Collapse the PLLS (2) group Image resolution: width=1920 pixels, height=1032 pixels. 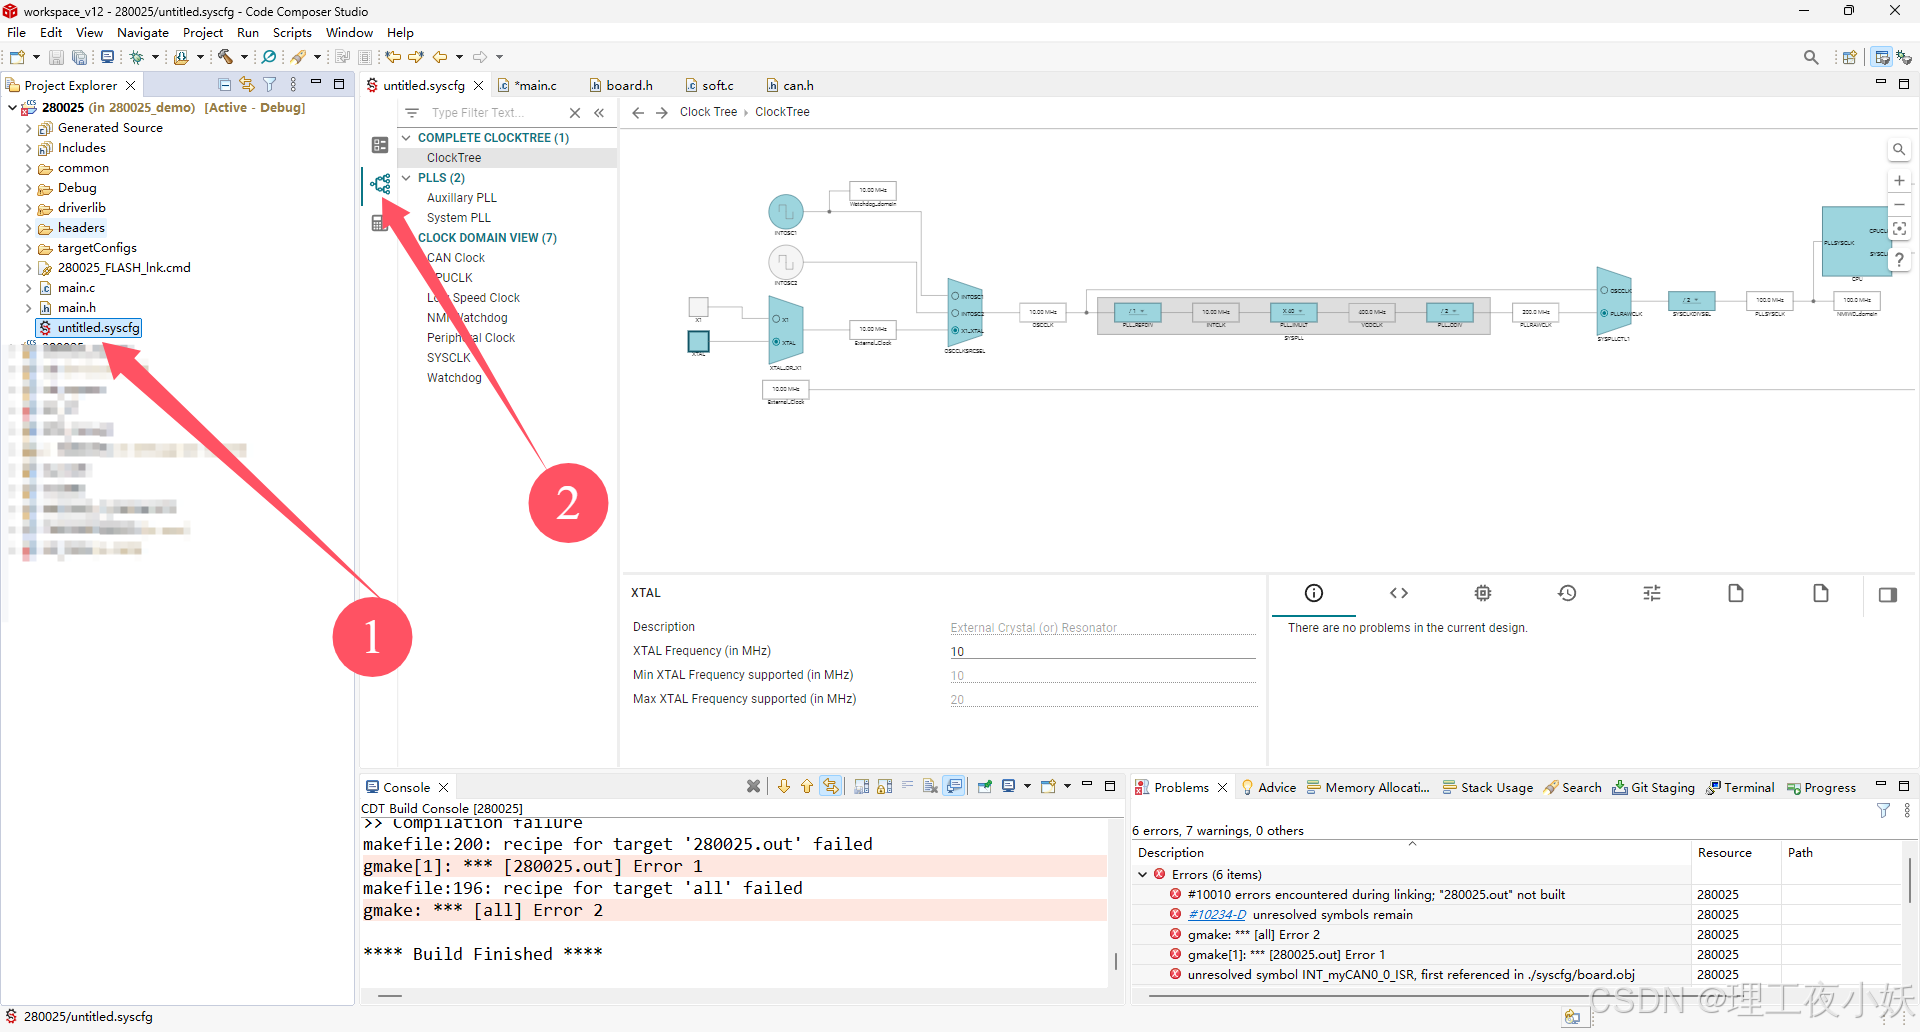pos(407,178)
